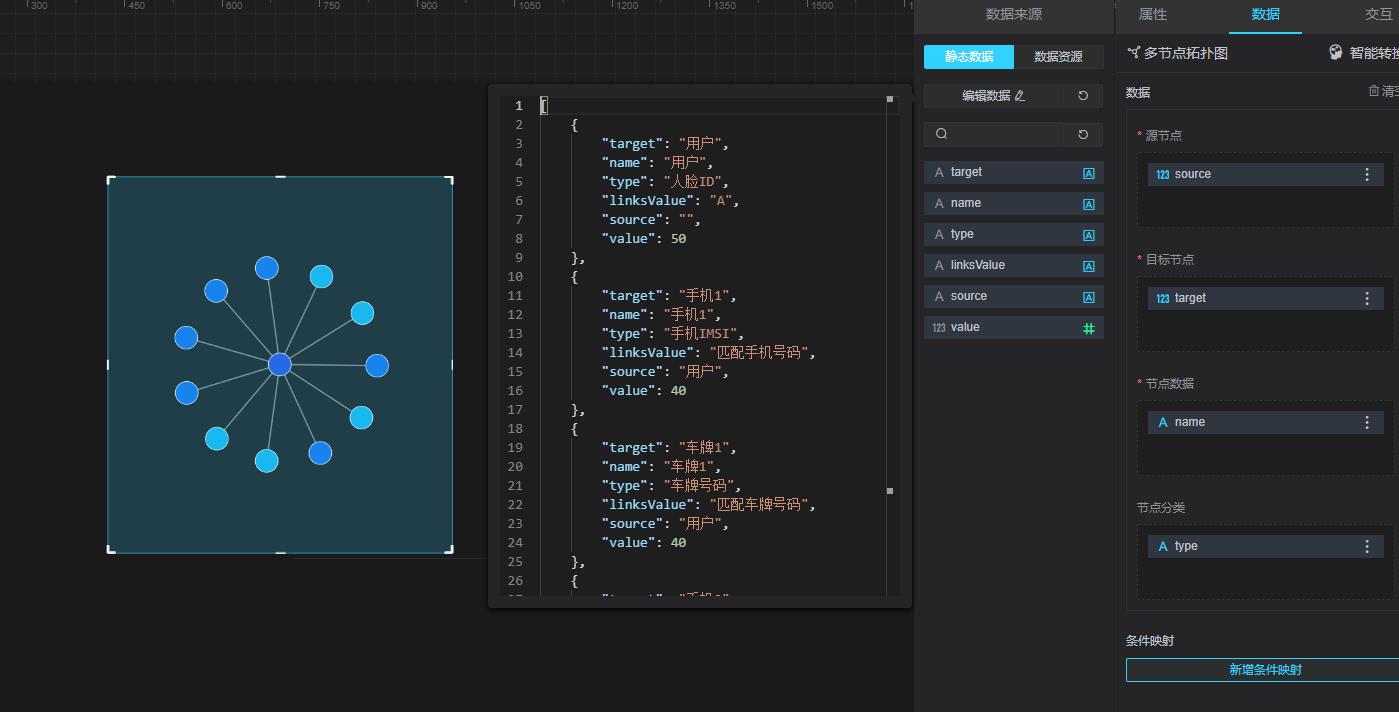Open options menu for target in 目标节点
Viewport: 1399px width, 712px height.
coord(1367,298)
